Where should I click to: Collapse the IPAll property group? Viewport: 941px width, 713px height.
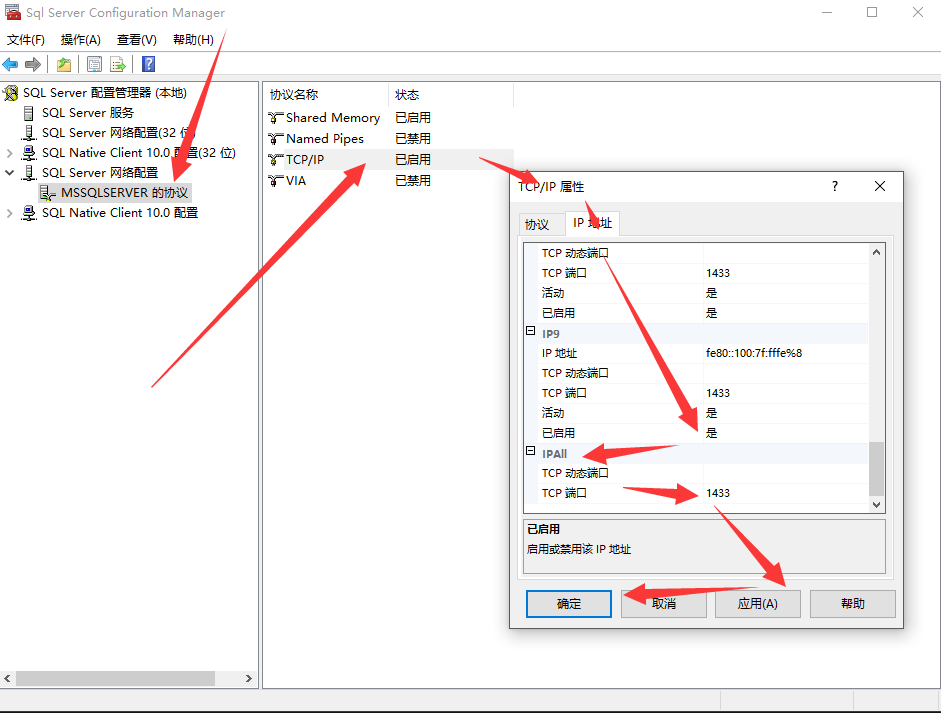(x=531, y=451)
